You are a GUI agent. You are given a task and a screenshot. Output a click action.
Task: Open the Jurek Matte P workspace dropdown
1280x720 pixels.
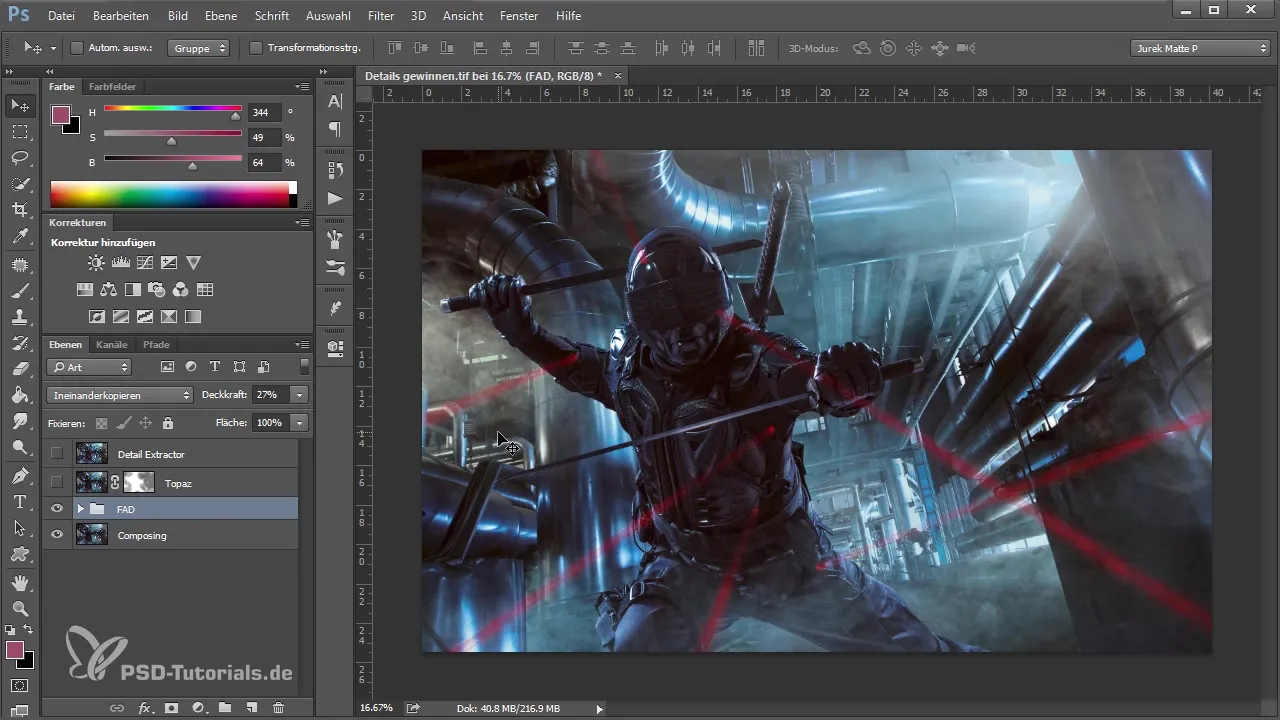click(1200, 48)
